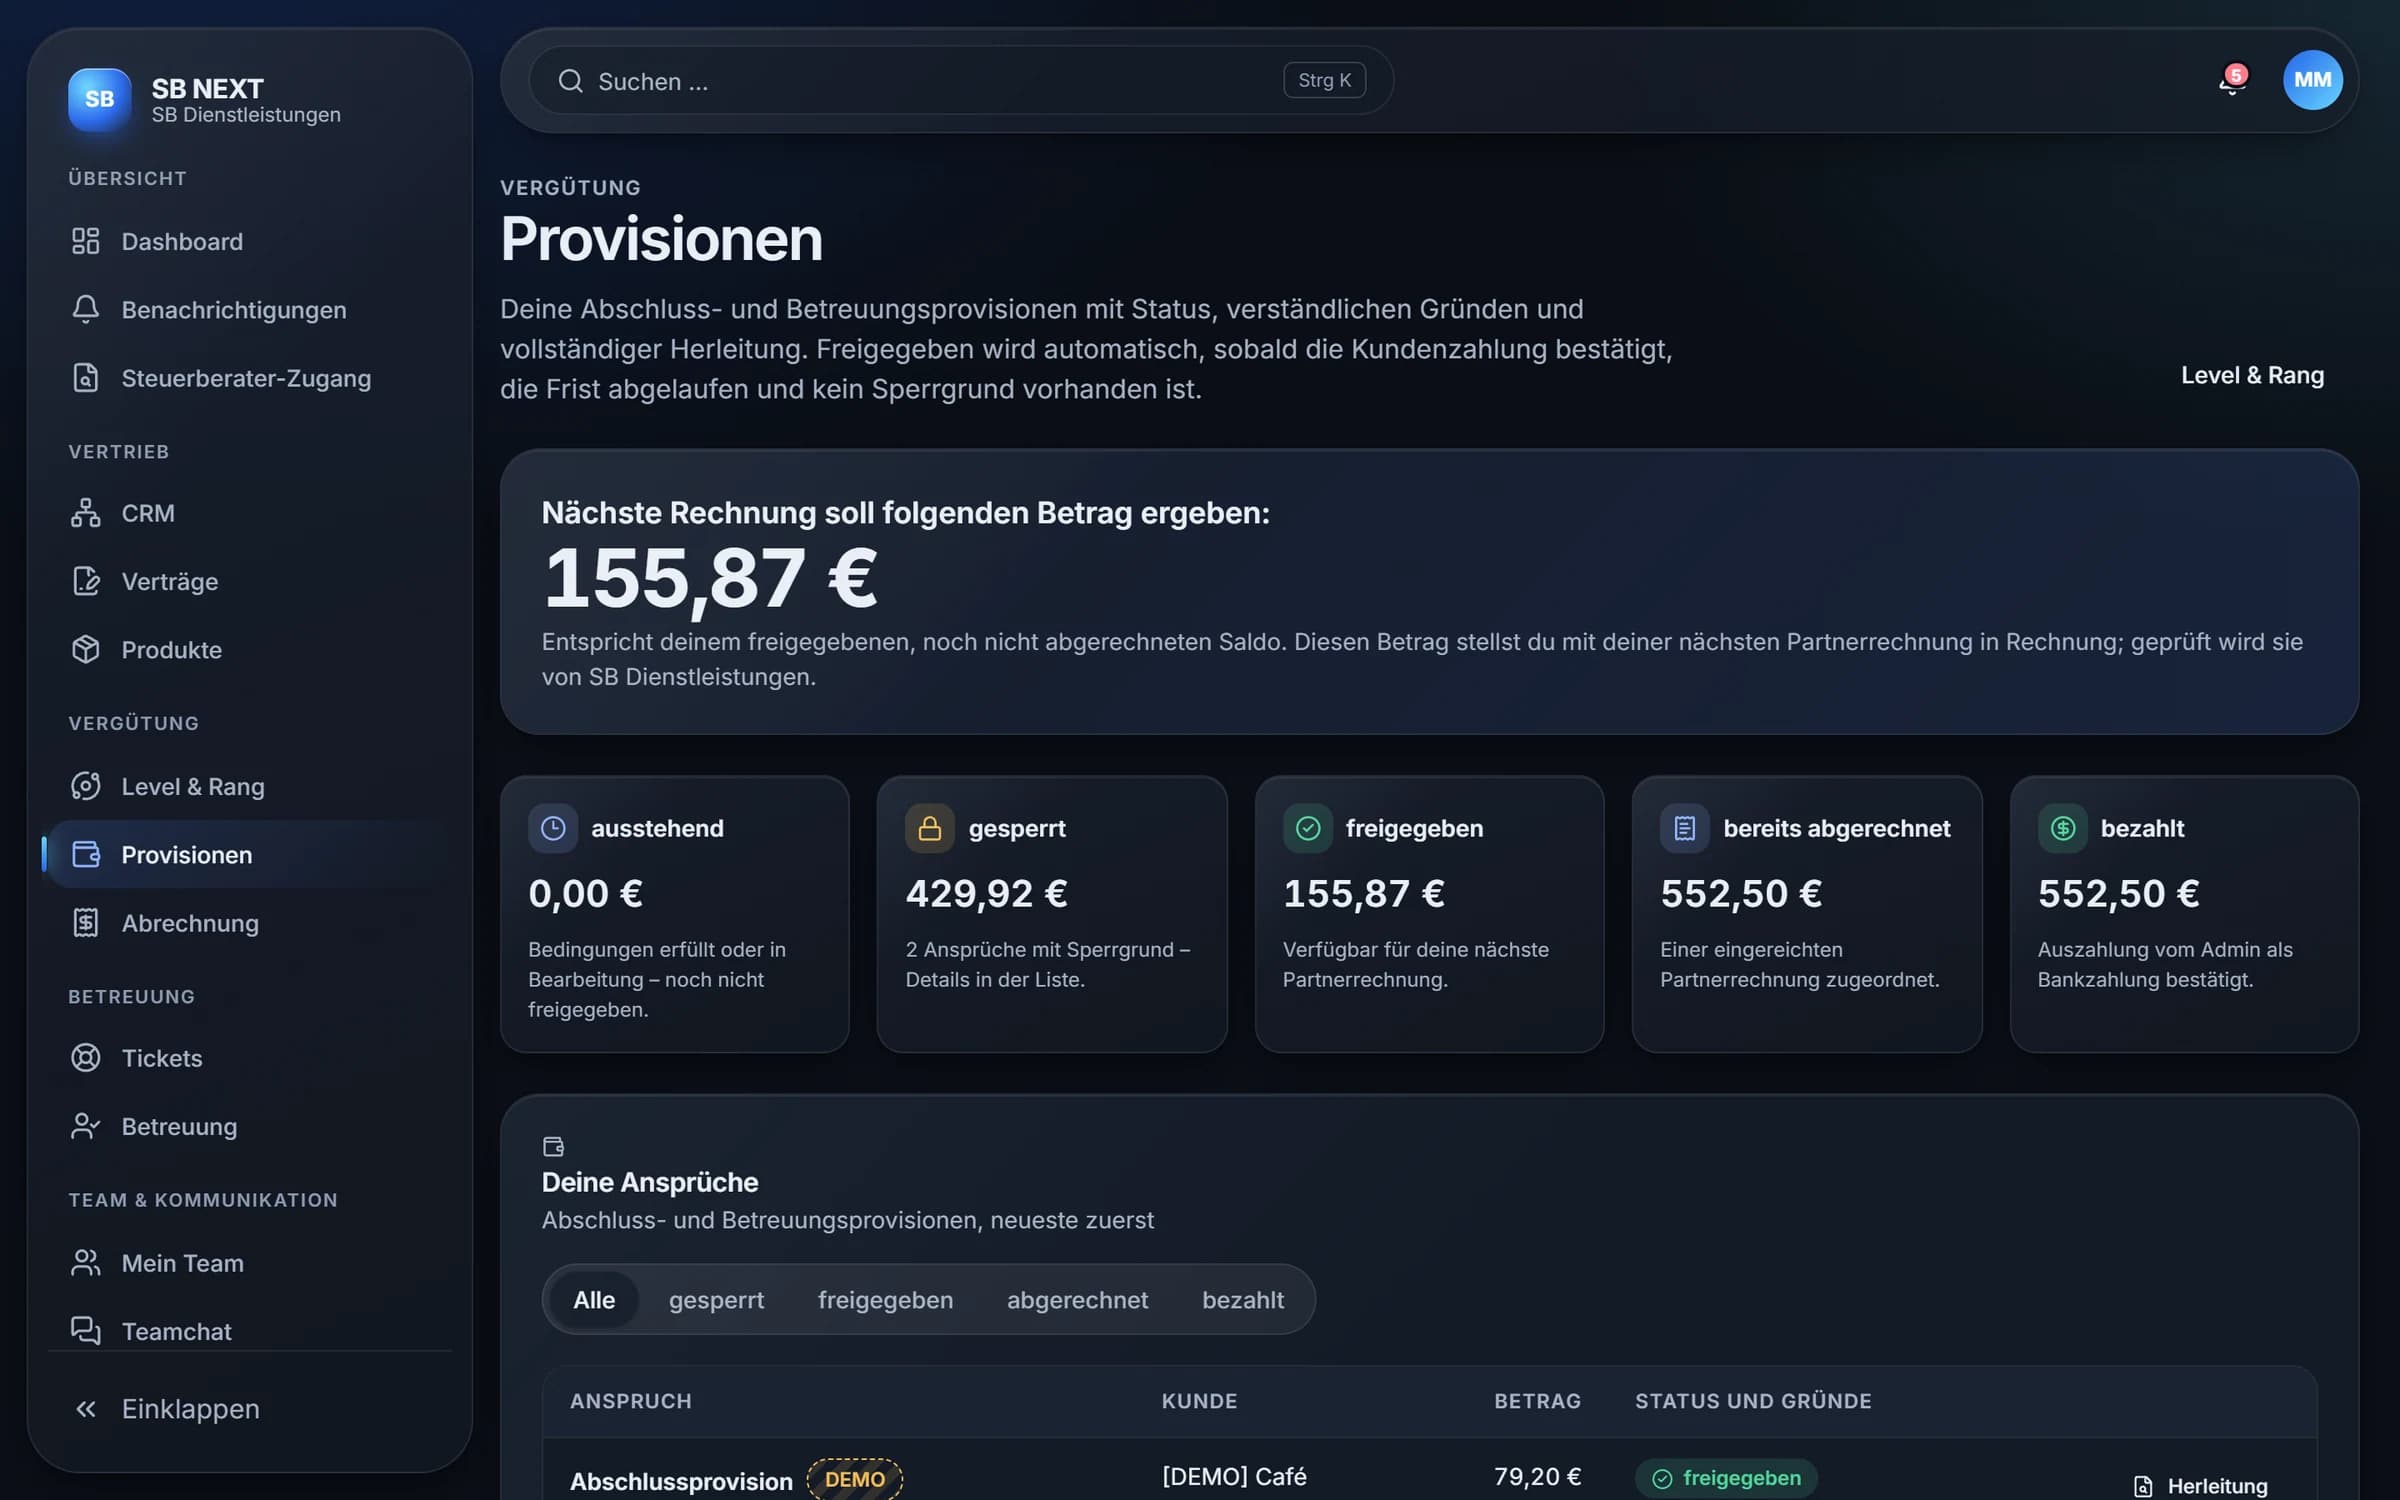Open Steuerberater-Zugang document icon
The height and width of the screenshot is (1500, 2400).
point(86,378)
